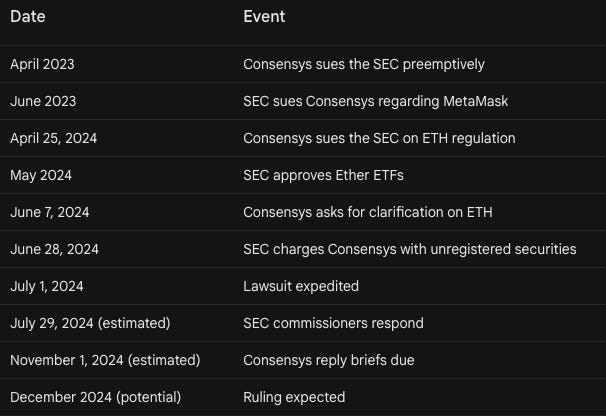606x416 pixels.
Task: Select the July 29, 2024 (estimated) cell
Action: pyautogui.click(x=90, y=323)
